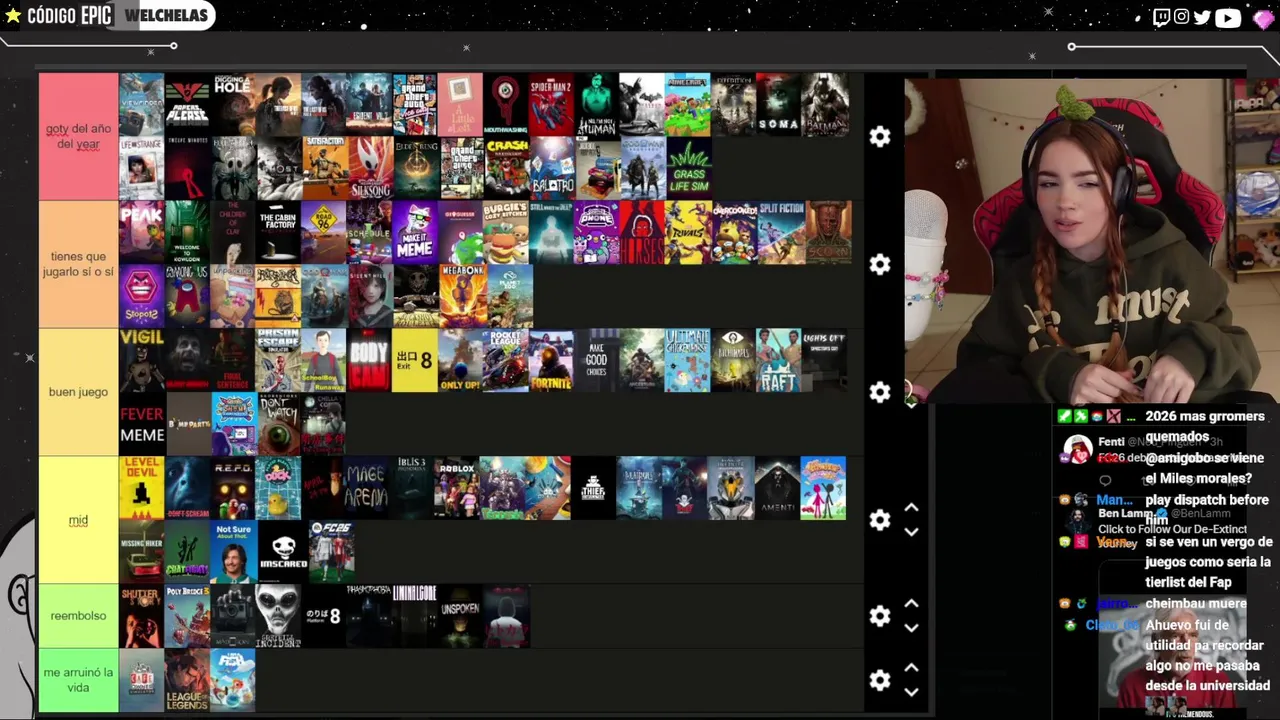The width and height of the screenshot is (1280, 720).
Task: Select the Mage Arena tile
Action: (x=365, y=488)
